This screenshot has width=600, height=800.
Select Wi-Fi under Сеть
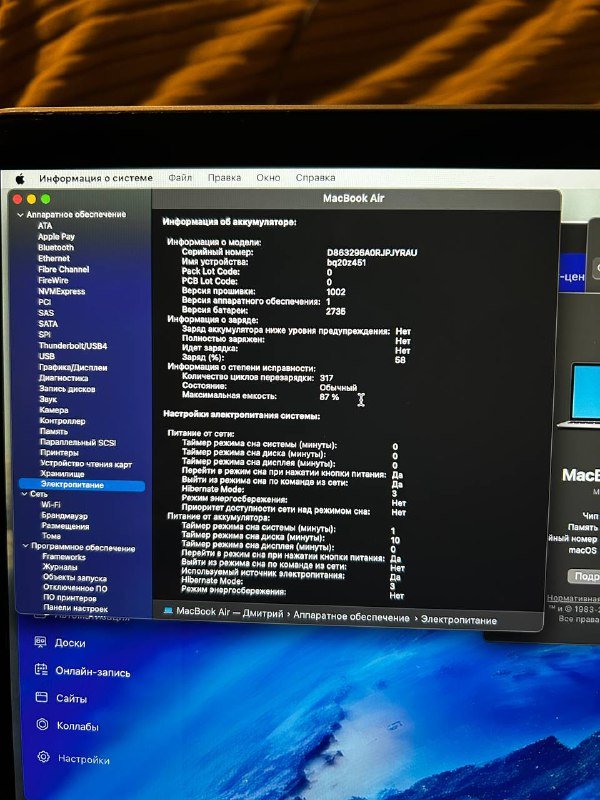51,505
